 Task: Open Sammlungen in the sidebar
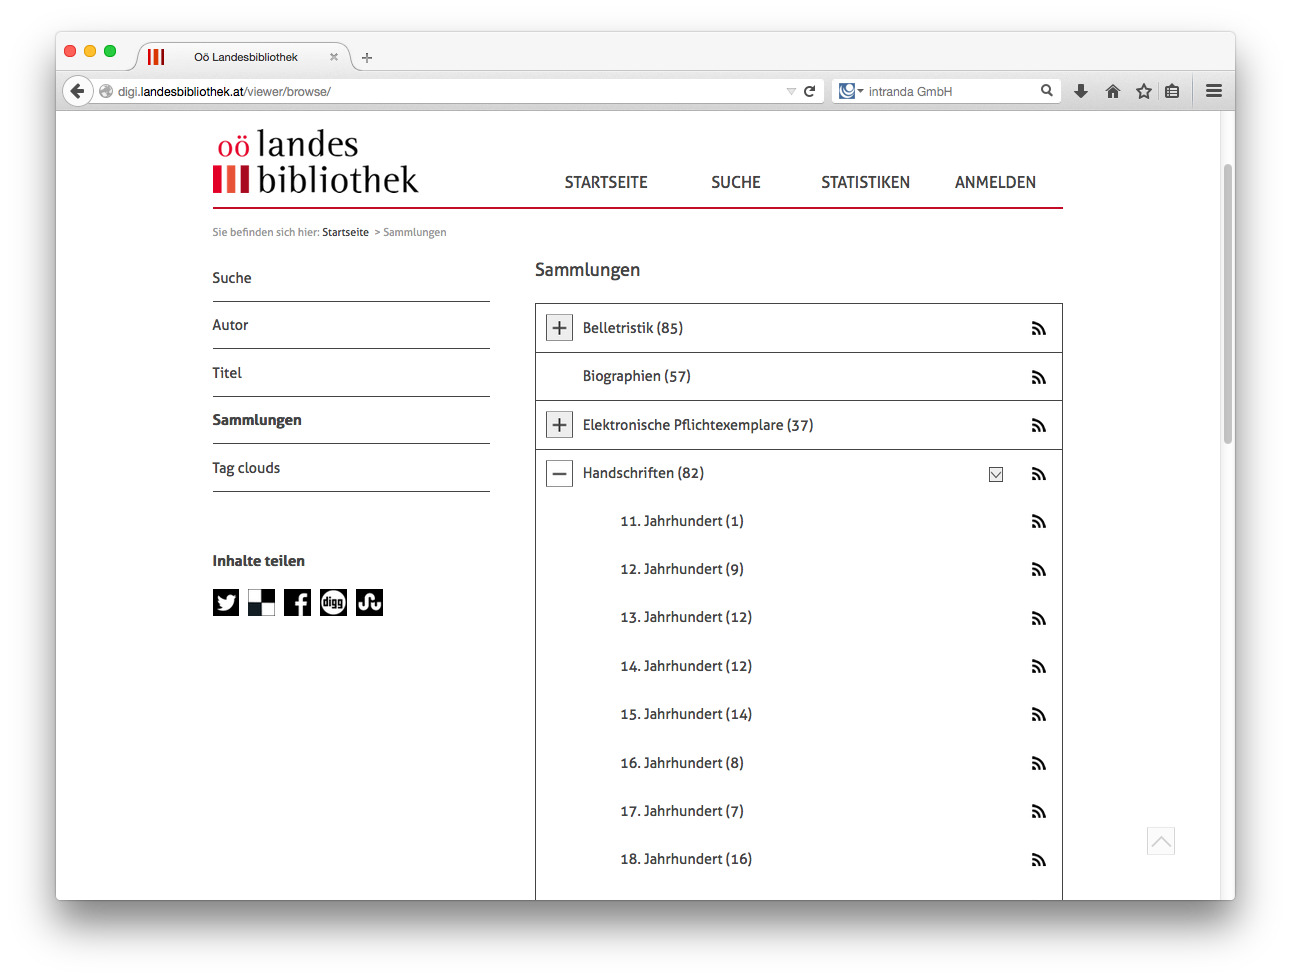257,420
